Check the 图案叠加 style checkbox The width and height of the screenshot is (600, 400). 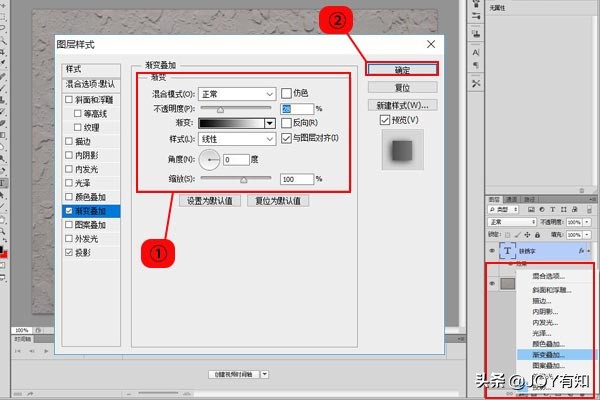point(69,225)
